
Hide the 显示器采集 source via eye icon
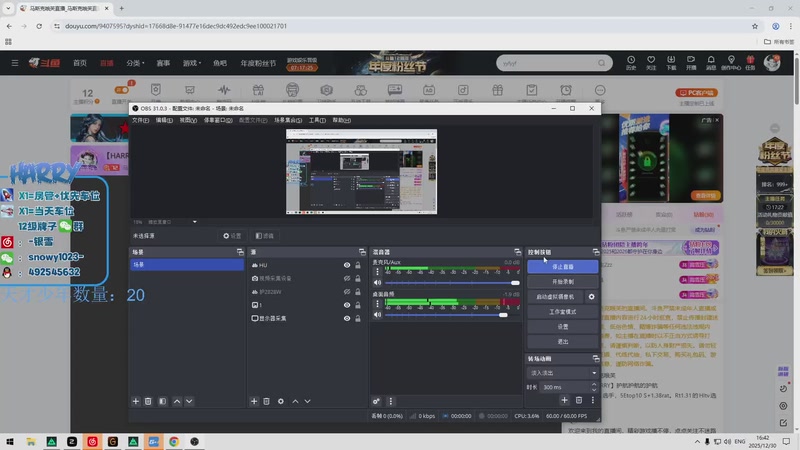coord(347,318)
